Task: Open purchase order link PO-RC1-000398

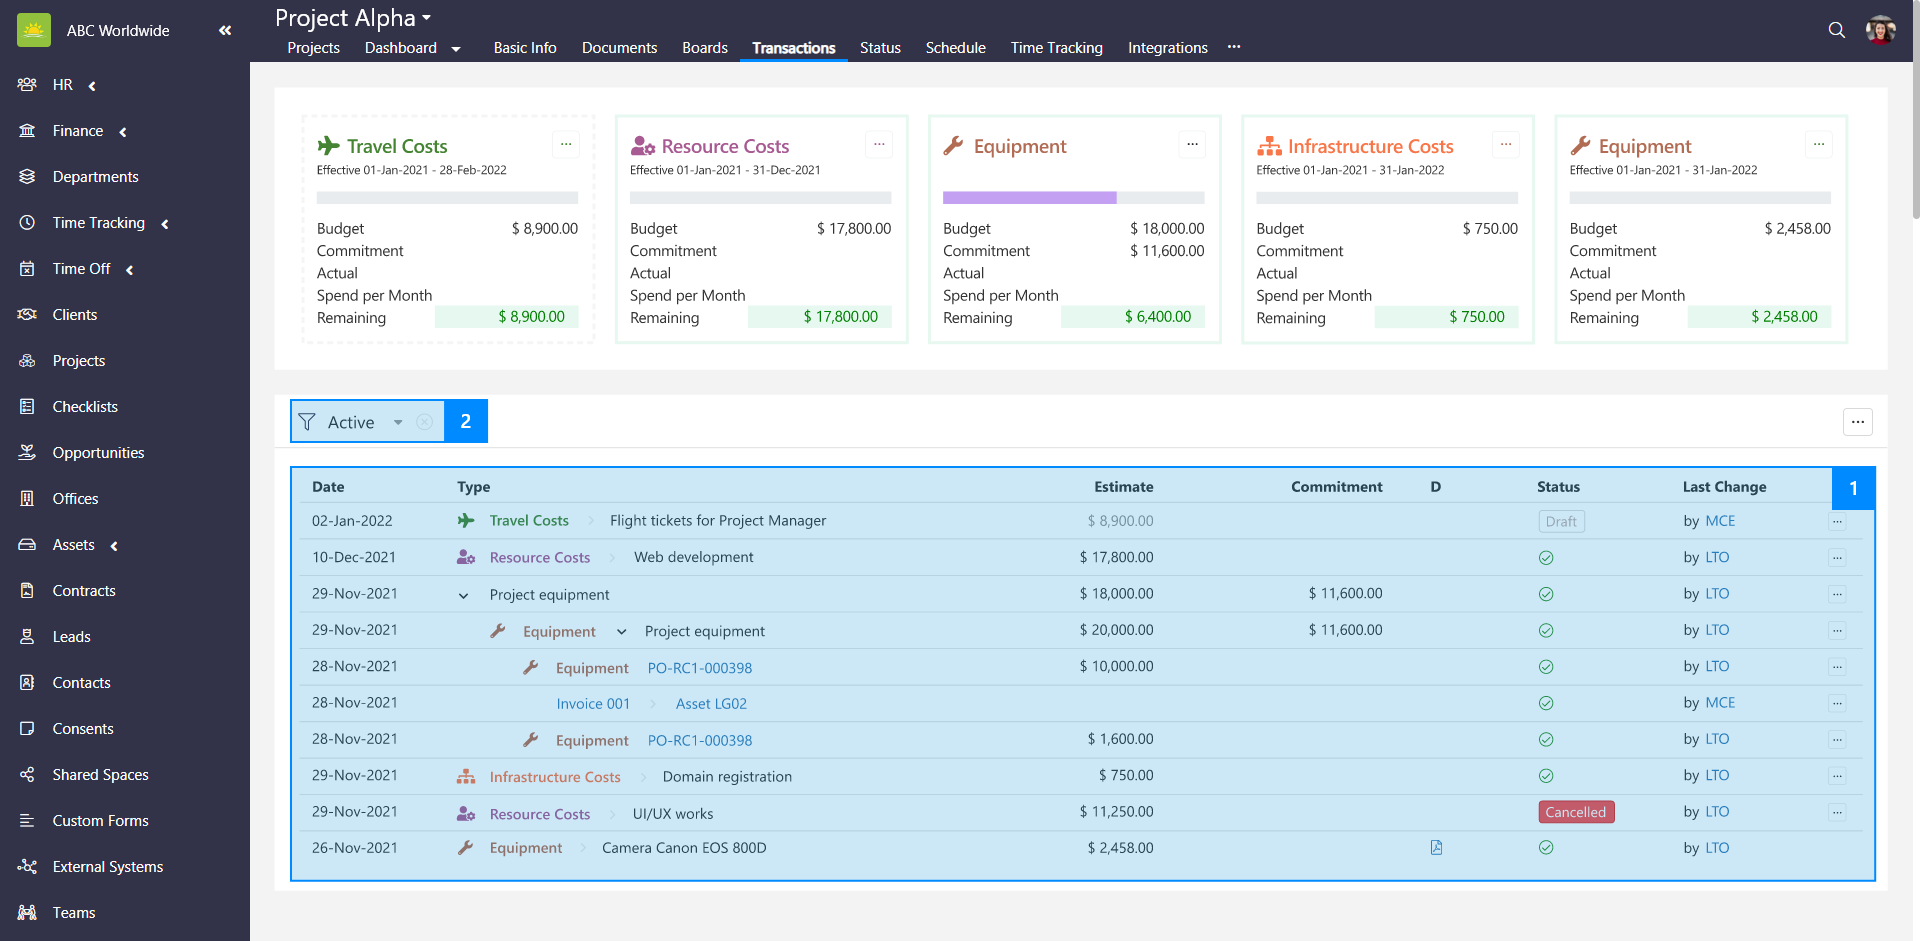Action: [x=699, y=667]
